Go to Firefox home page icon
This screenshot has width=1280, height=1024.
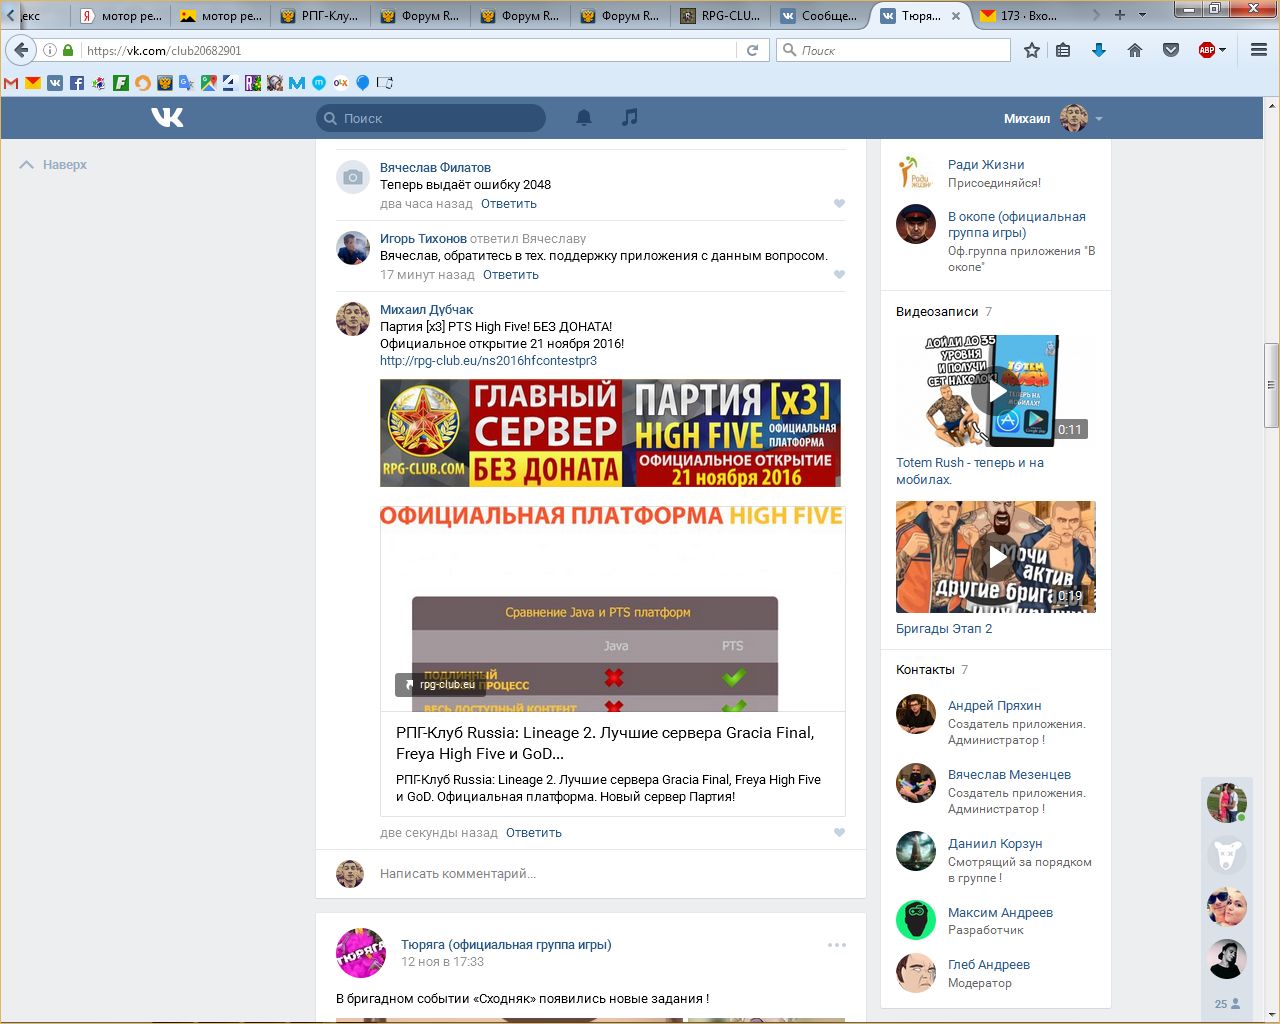click(1135, 50)
